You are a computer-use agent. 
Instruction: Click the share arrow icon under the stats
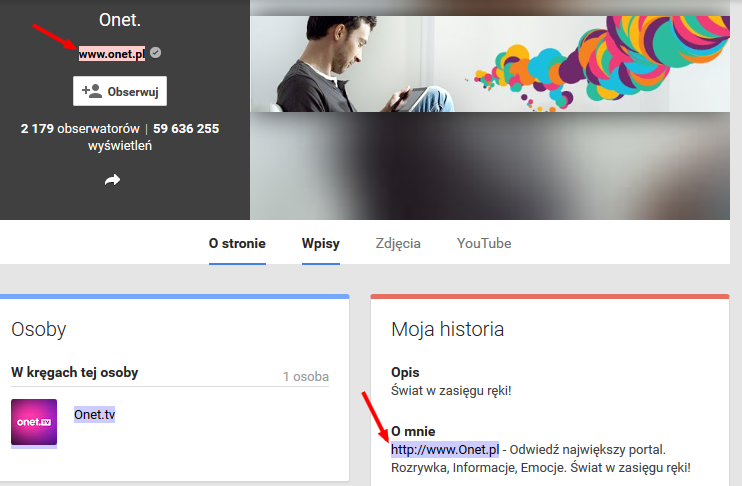tap(112, 180)
